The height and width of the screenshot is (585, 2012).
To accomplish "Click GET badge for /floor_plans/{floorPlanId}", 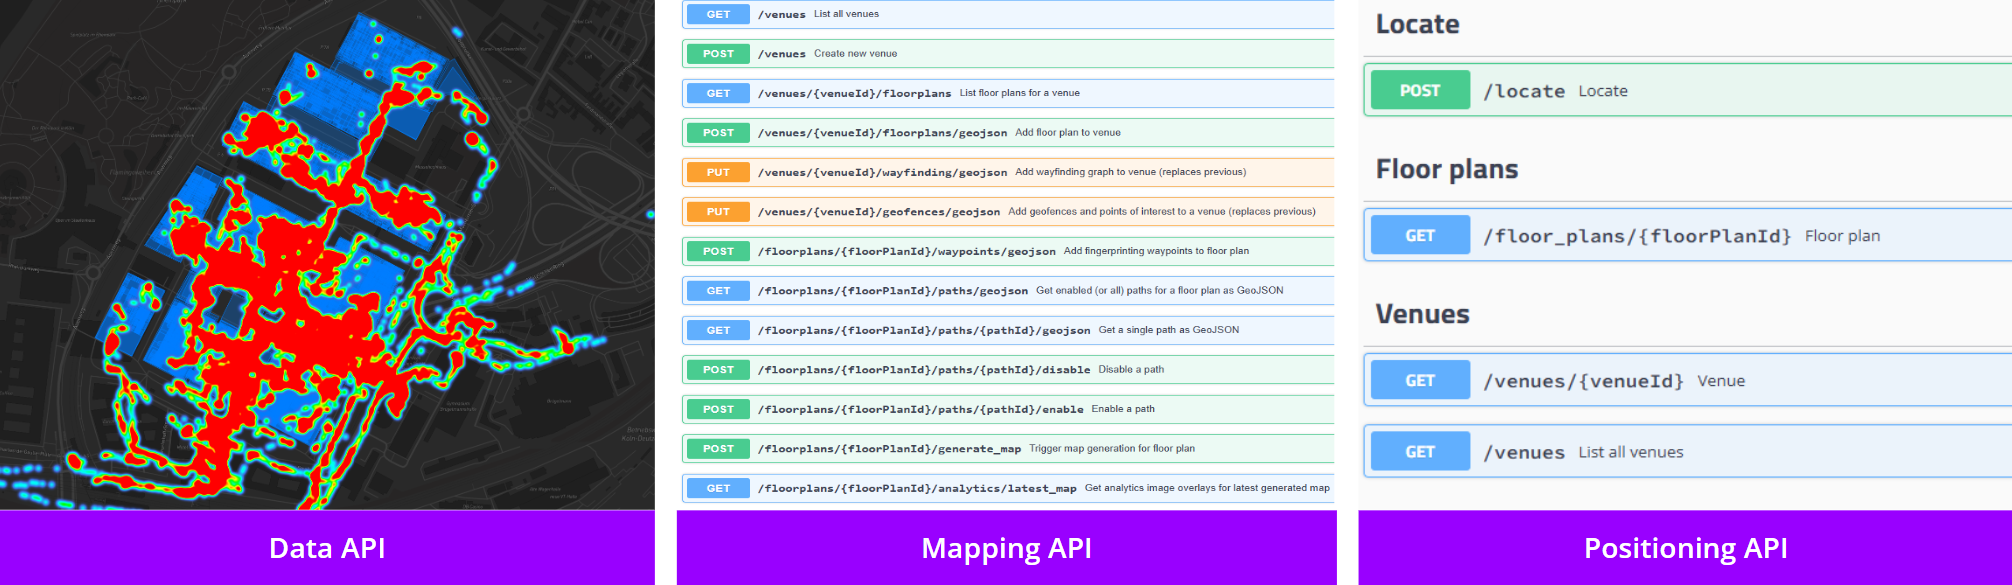I will coord(1420,236).
